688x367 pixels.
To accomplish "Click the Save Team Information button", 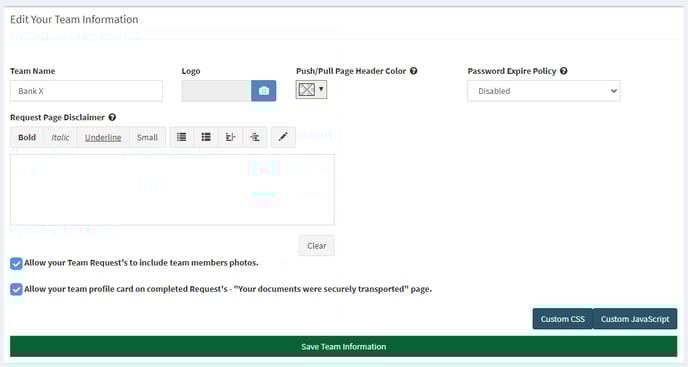I will pyautogui.click(x=344, y=346).
